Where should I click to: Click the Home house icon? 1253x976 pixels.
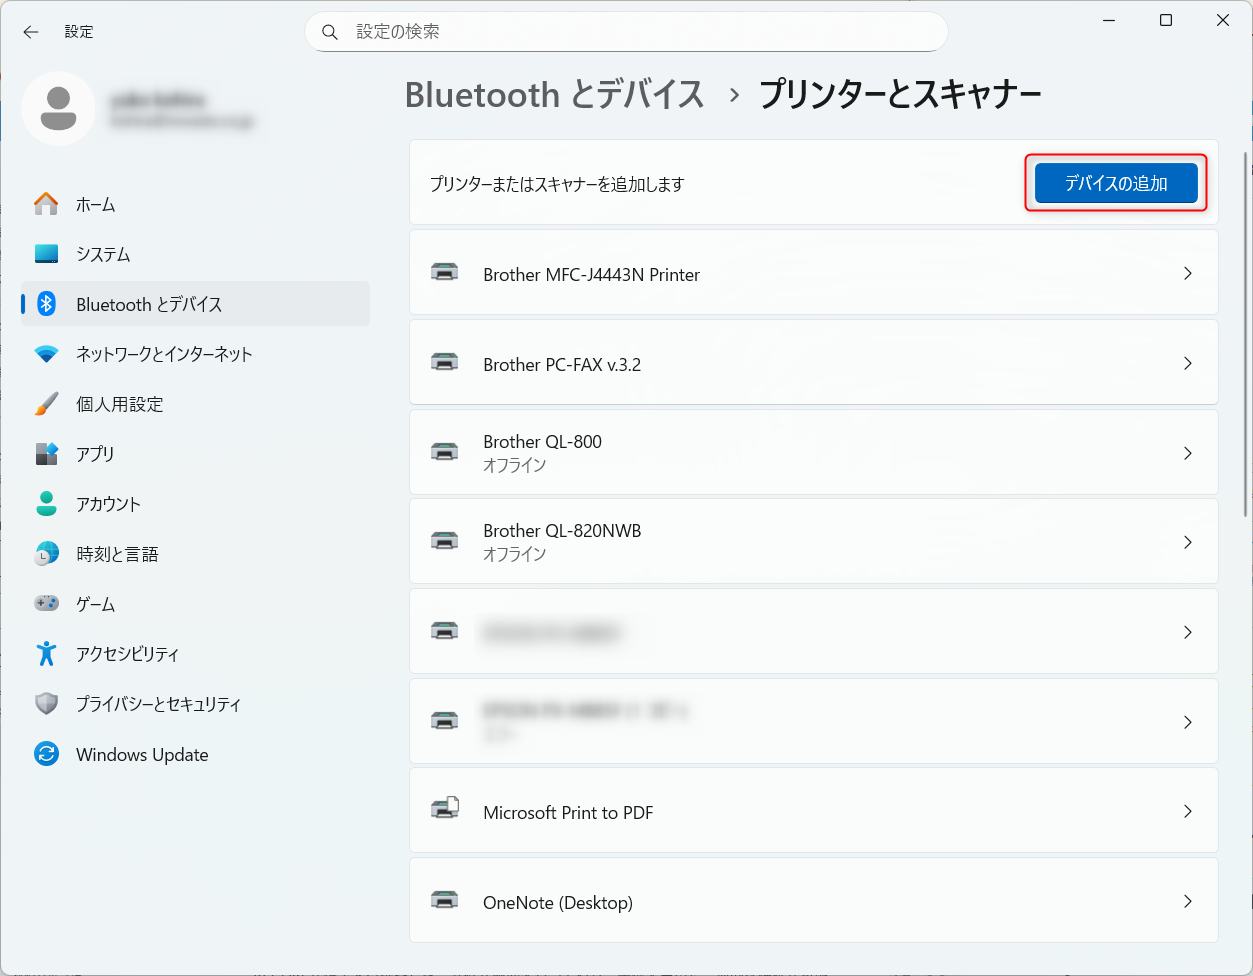tap(46, 204)
